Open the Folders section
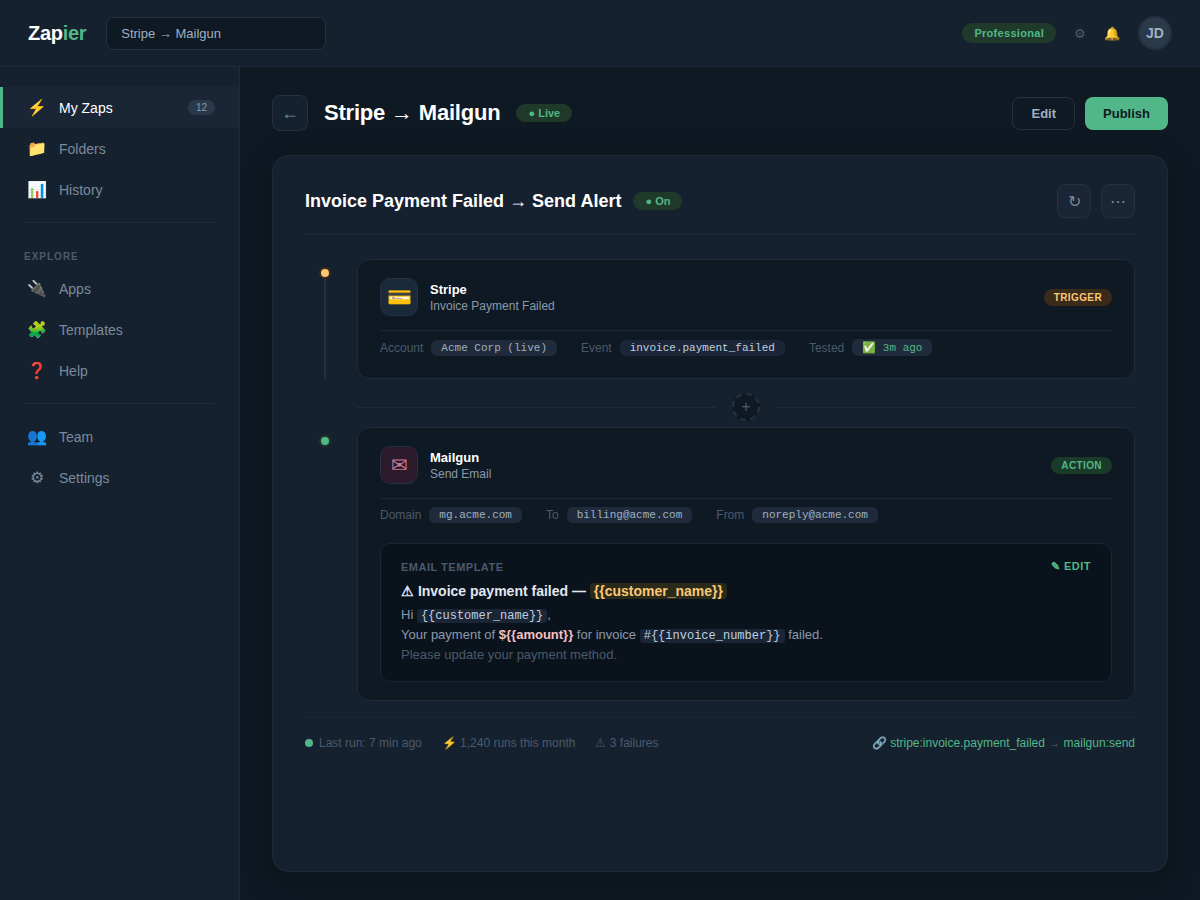Screen dimensions: 1200x900 click(120, 148)
